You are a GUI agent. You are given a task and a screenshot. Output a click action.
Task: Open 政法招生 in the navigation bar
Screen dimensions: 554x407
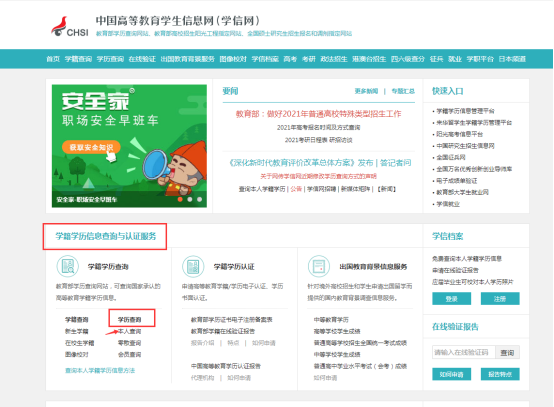click(x=334, y=59)
